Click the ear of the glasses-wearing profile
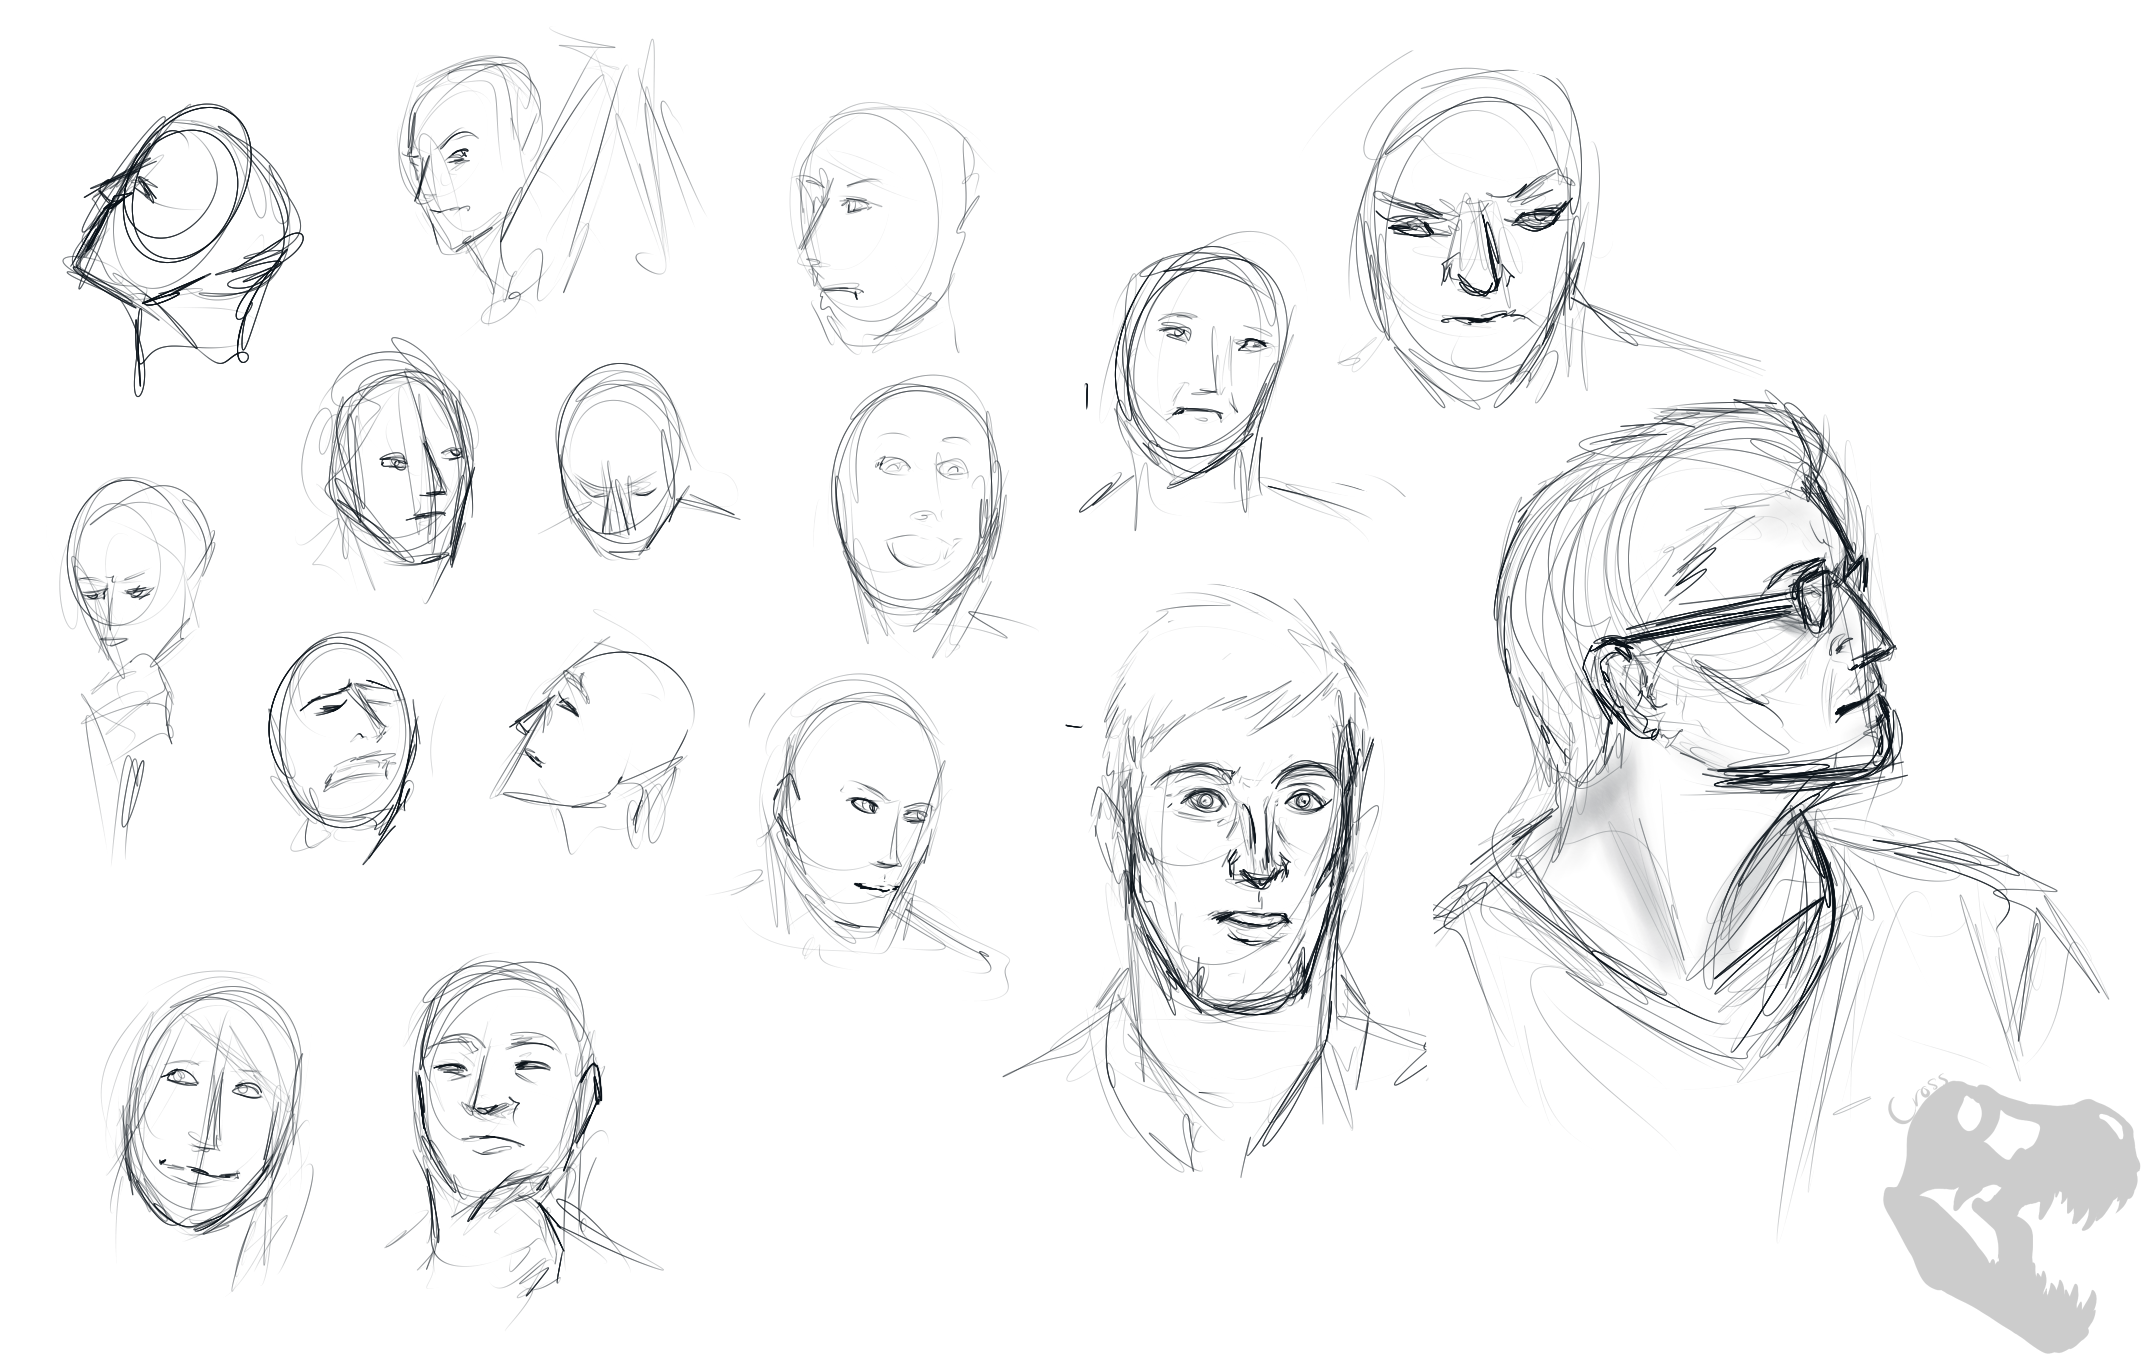This screenshot has width=2155, height=1364. coord(1622,688)
